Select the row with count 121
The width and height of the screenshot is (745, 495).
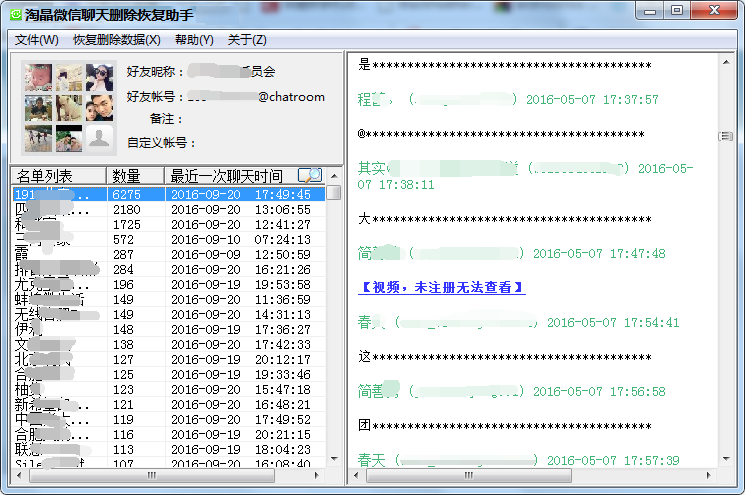pos(169,405)
